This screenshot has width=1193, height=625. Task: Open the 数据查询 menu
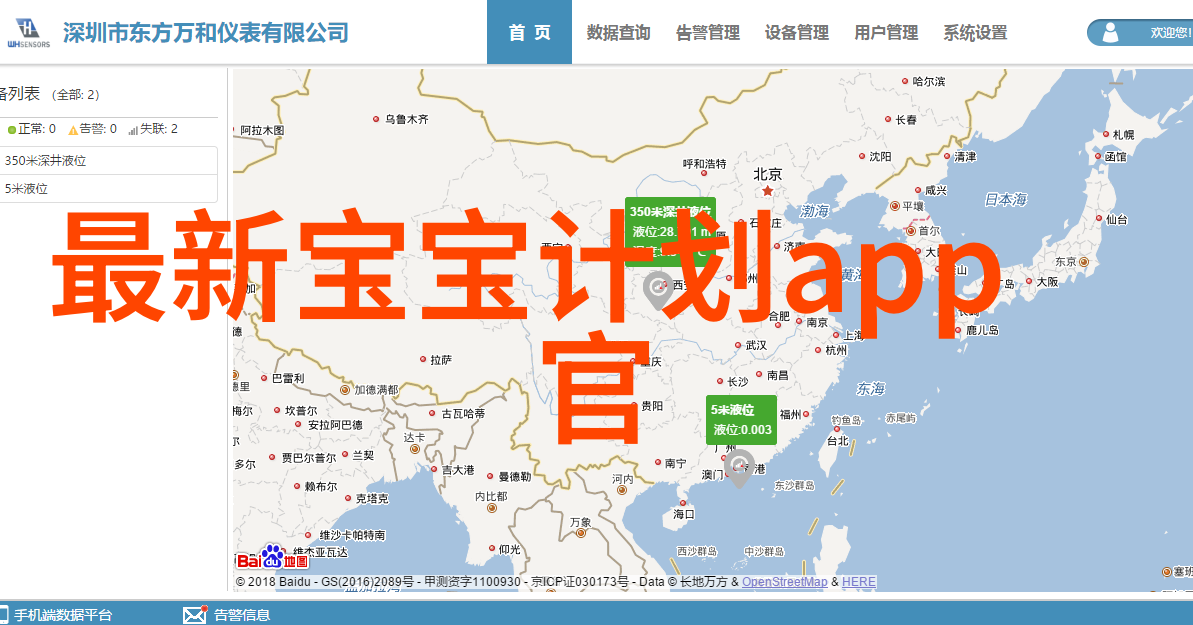point(618,33)
